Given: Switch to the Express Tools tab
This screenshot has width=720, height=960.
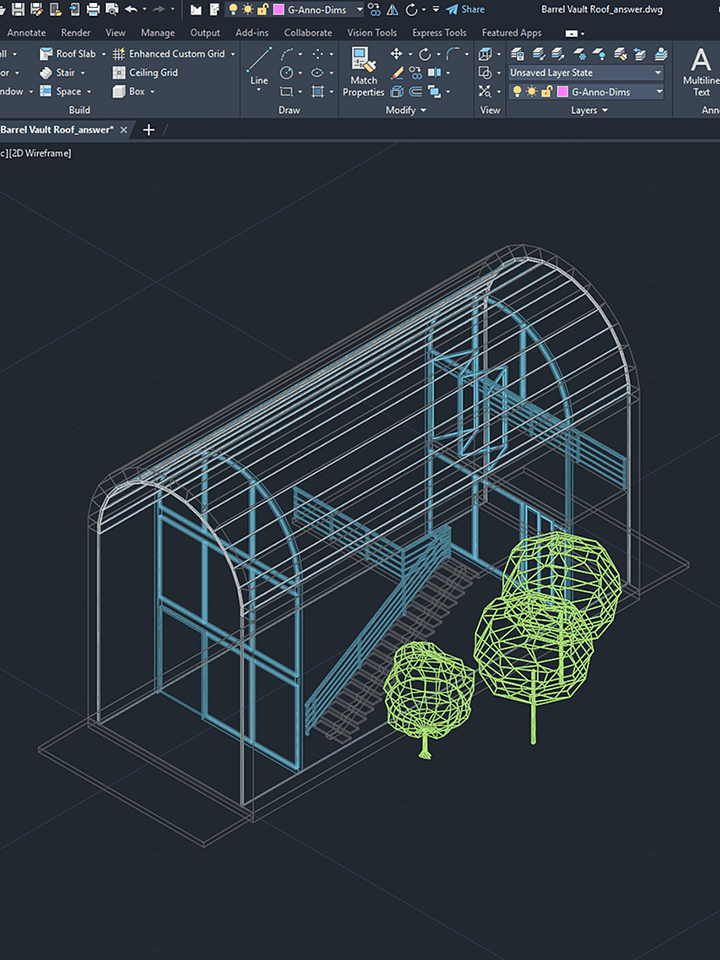Looking at the screenshot, I should tap(439, 32).
